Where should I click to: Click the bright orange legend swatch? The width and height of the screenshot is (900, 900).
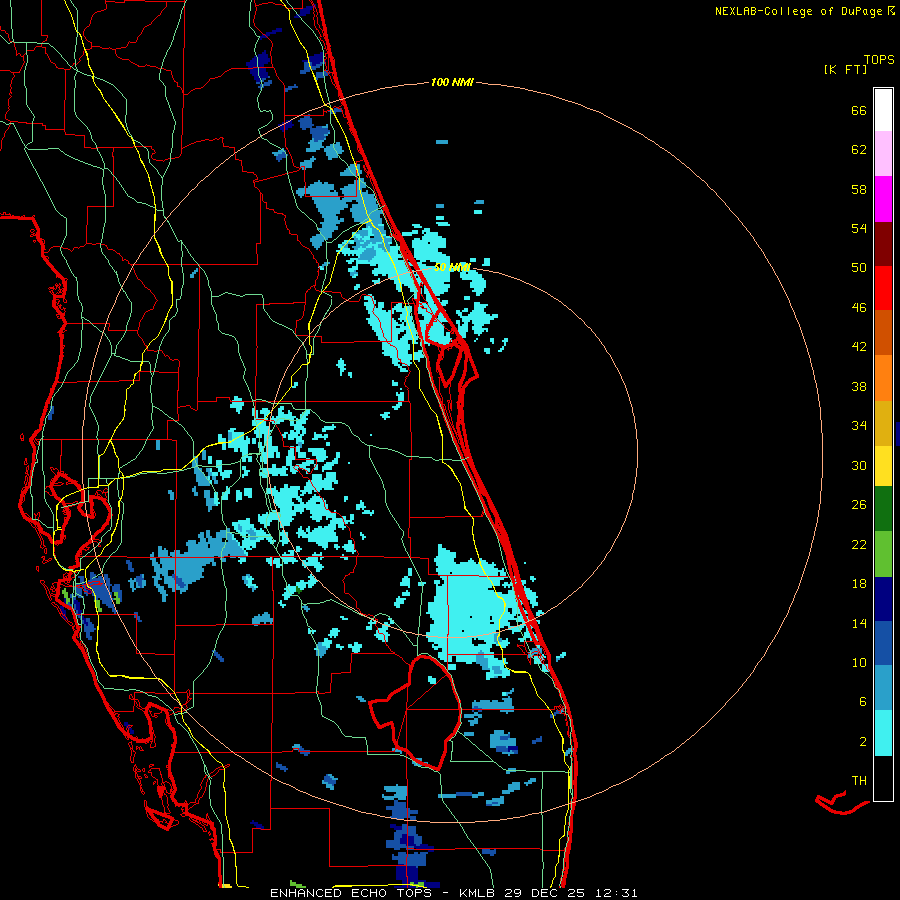coord(883,378)
